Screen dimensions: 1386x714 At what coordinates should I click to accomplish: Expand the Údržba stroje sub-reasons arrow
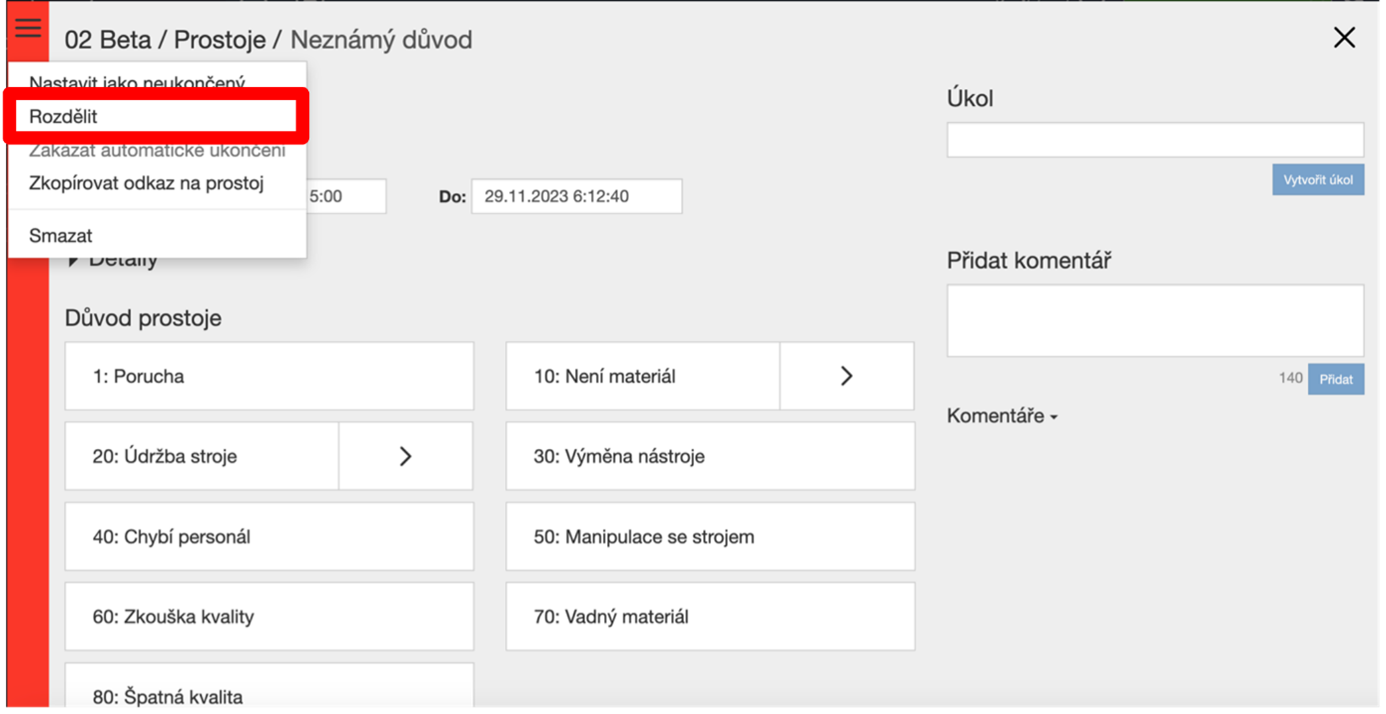click(405, 456)
